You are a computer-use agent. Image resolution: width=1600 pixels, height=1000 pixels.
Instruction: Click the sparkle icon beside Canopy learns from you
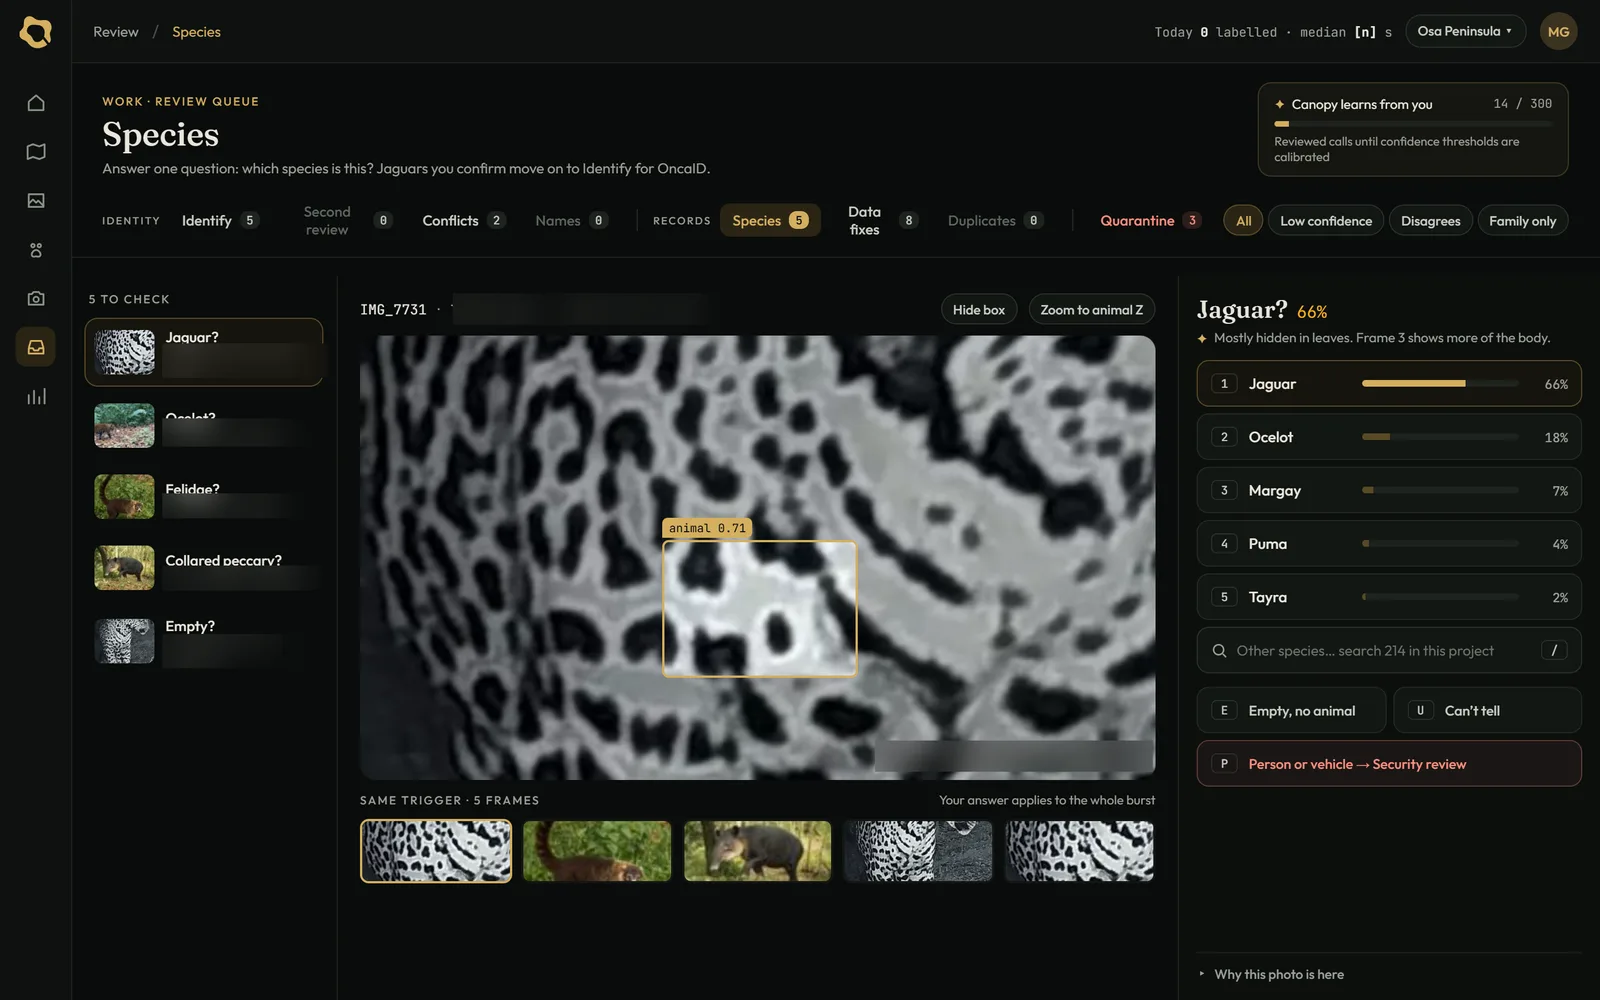1279,104
